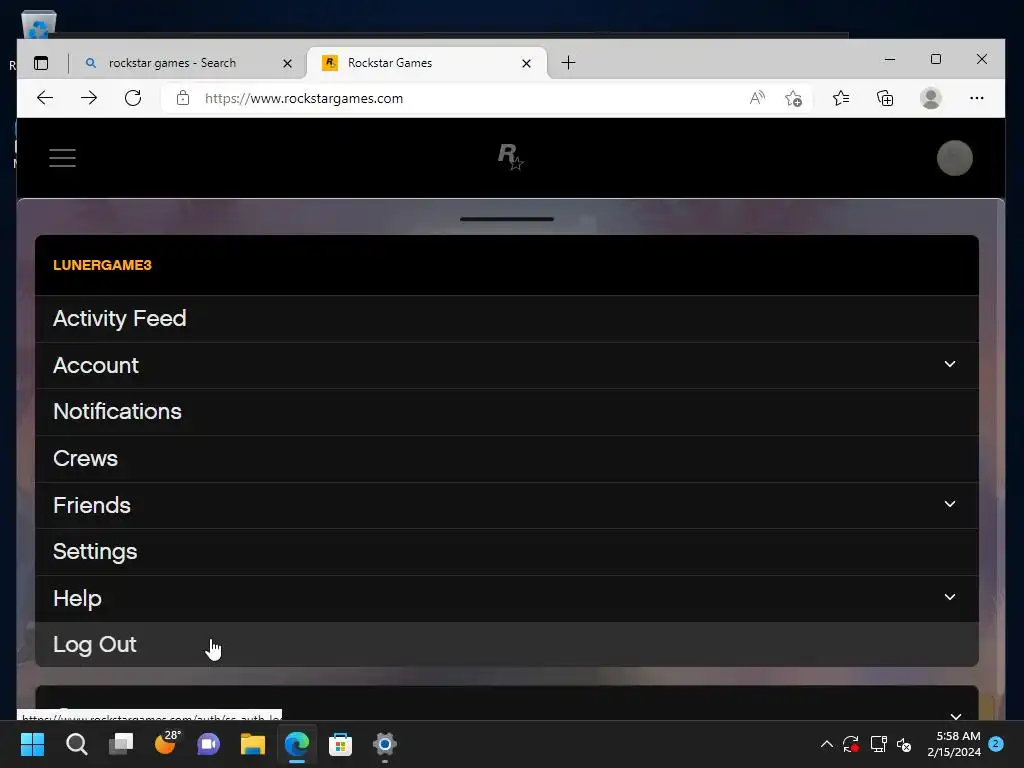Open the Favorites list
Image resolution: width=1024 pixels, height=768 pixels.
841,98
